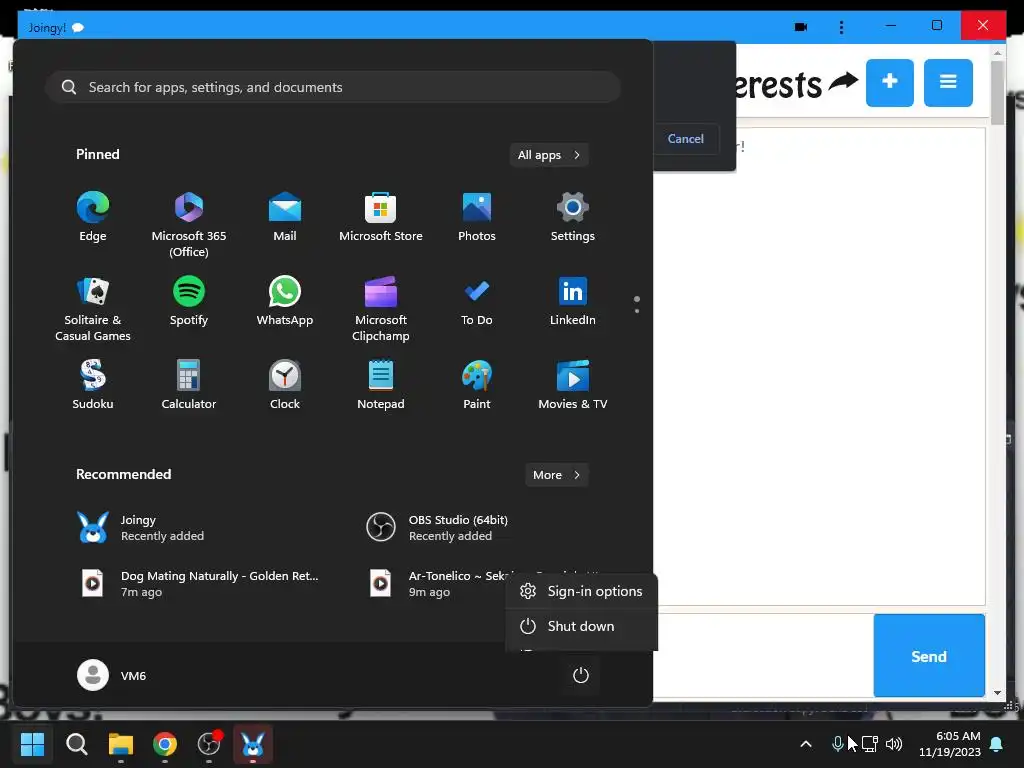Click the Windows Start button on taskbar
This screenshot has height=768, width=1024.
pos(32,744)
